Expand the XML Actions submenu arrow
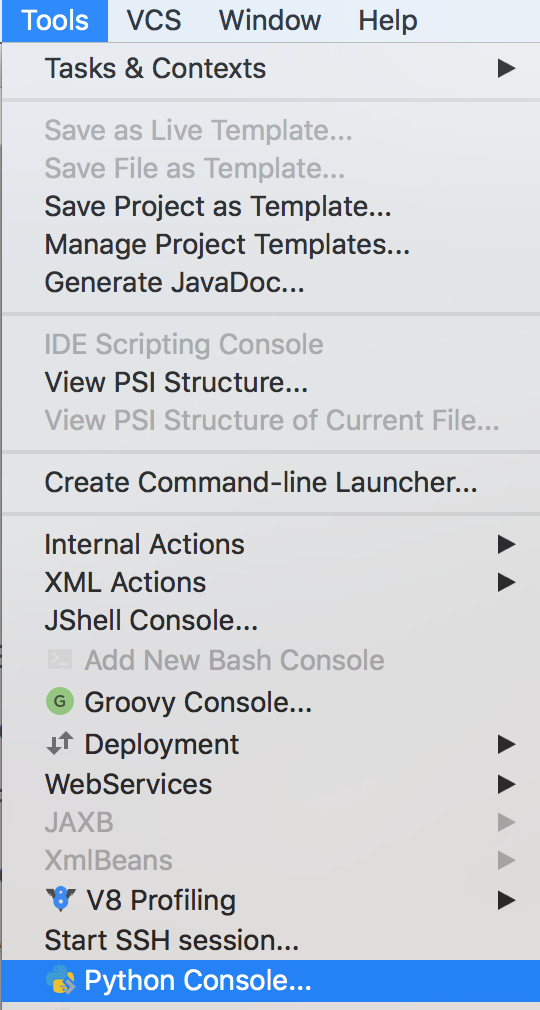The height and width of the screenshot is (1010, 540). pyautogui.click(x=506, y=582)
